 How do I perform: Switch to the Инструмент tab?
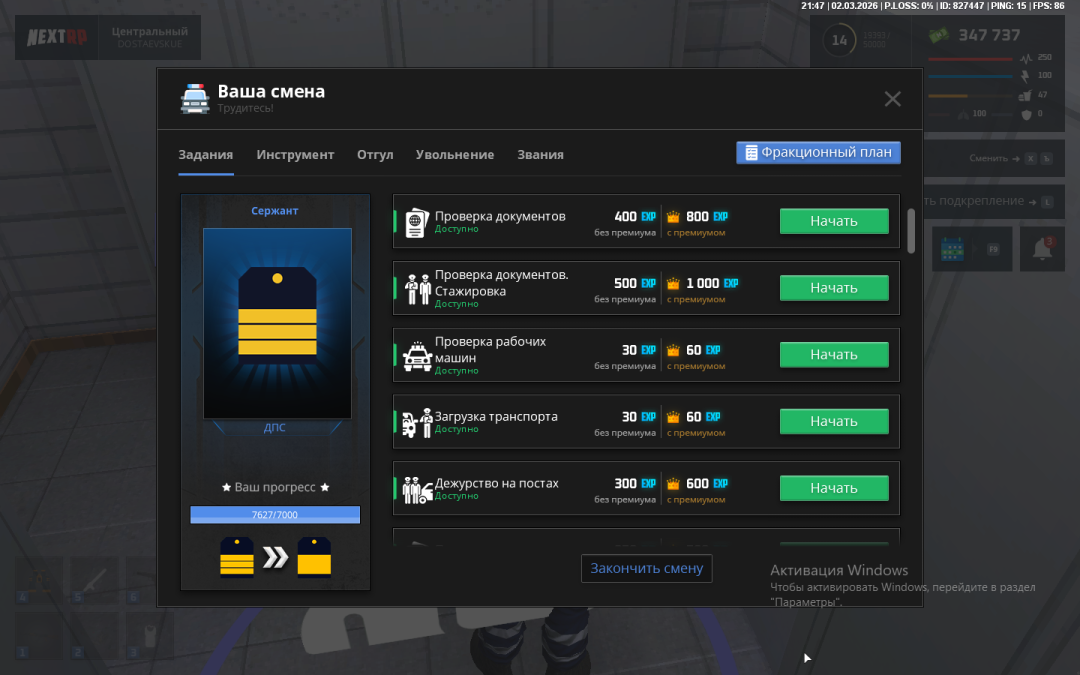click(295, 155)
